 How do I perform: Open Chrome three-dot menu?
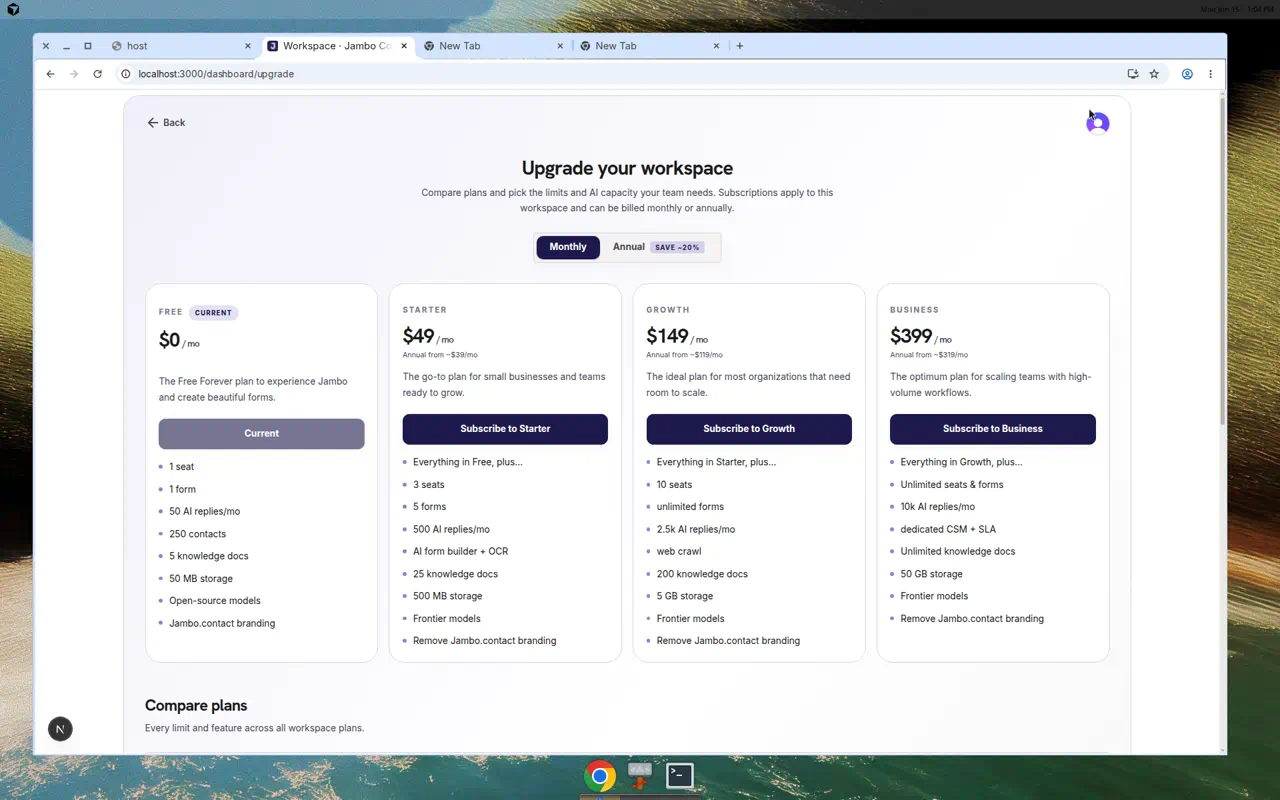coord(1210,74)
